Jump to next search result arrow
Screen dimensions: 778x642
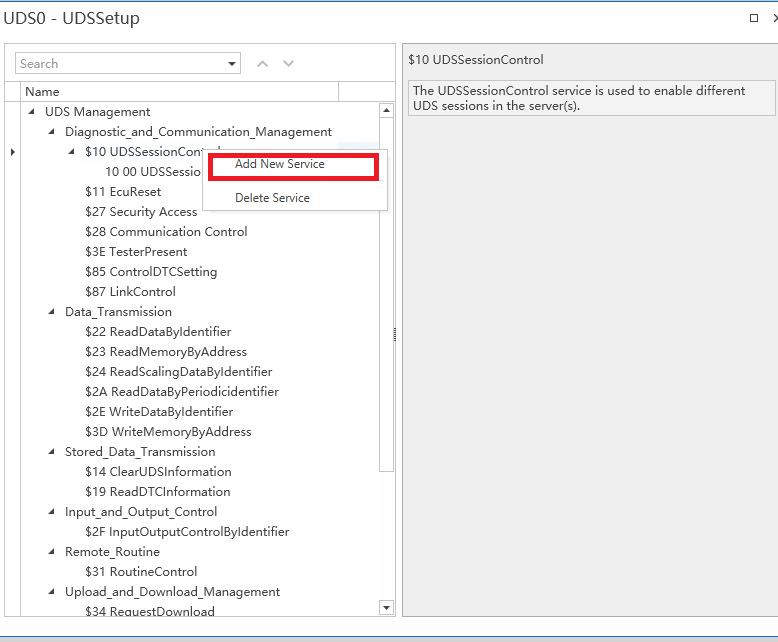pos(289,64)
